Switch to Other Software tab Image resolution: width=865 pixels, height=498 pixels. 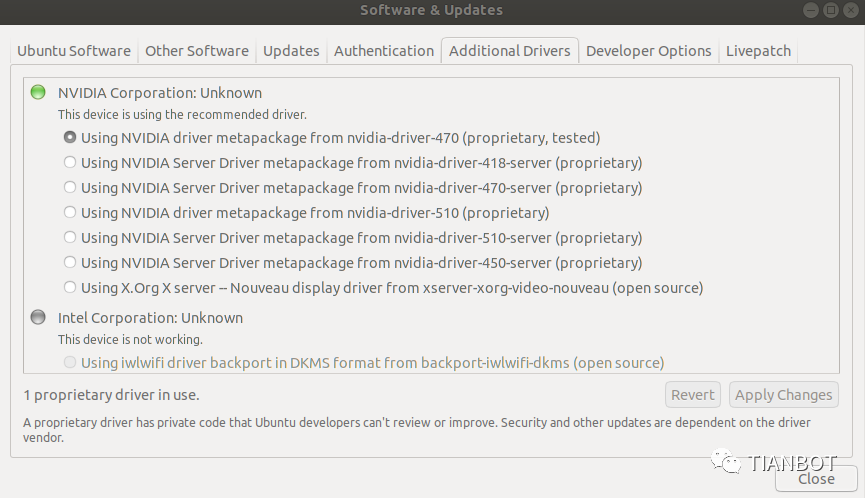click(x=197, y=51)
